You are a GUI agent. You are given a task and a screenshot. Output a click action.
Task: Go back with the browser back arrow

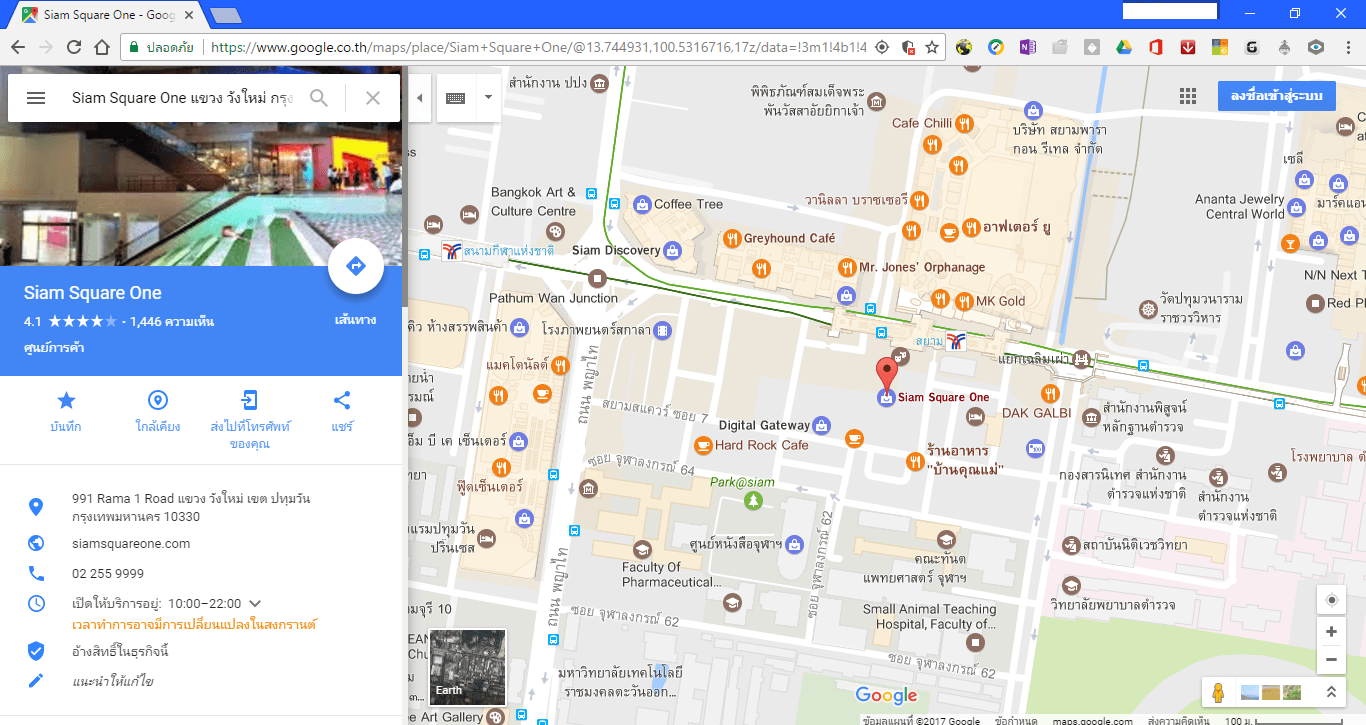[x=17, y=47]
